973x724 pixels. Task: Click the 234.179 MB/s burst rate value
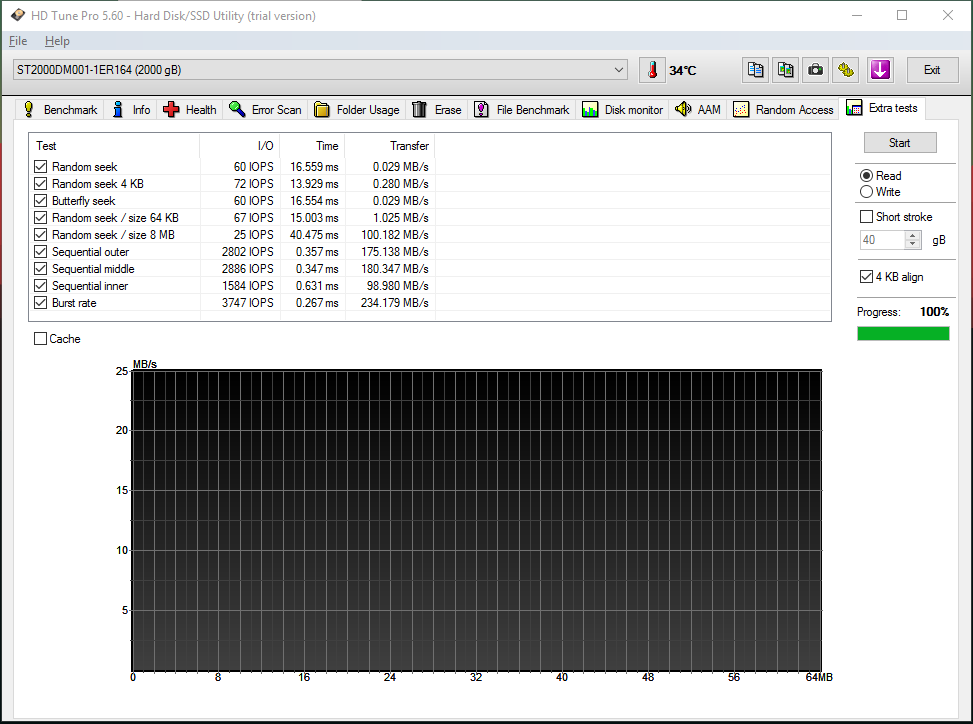click(x=395, y=303)
